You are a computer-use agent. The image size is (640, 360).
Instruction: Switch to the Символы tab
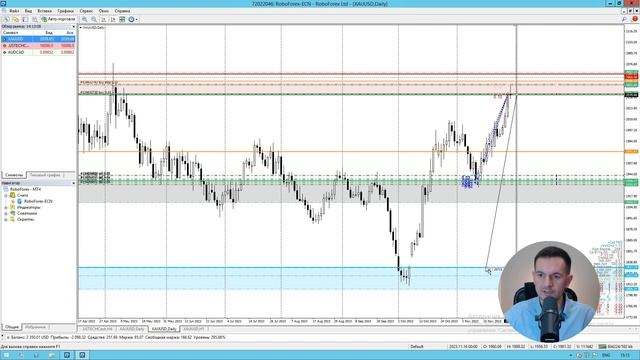14,175
